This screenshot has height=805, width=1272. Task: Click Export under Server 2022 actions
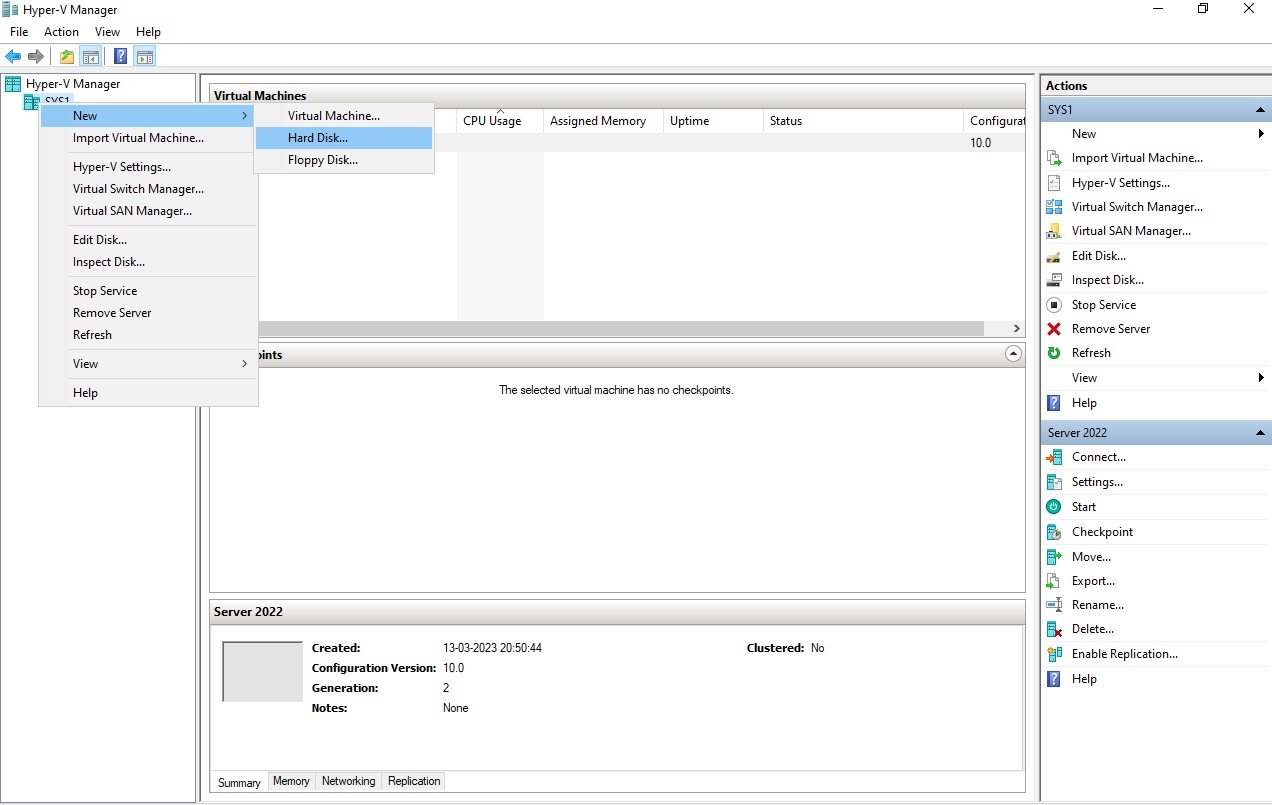pos(1093,581)
